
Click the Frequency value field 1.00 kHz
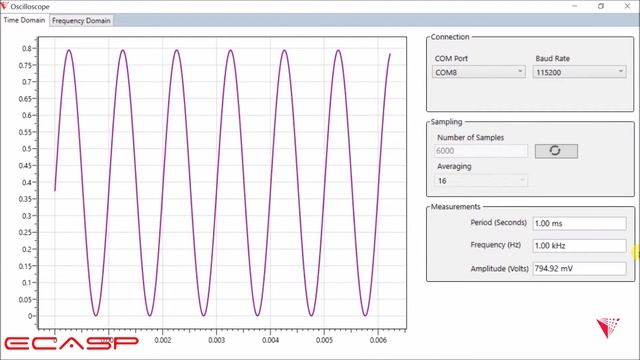[x=579, y=245]
